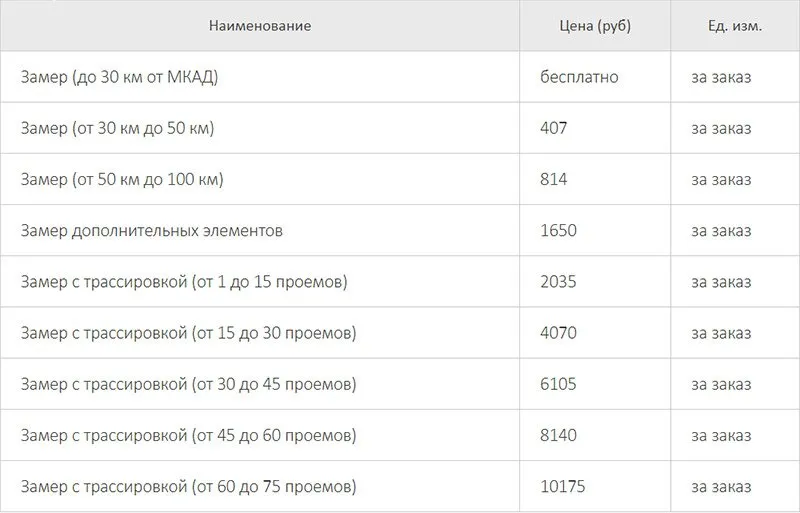Click the 407 price cell
Image resolution: width=800 pixels, height=513 pixels.
[595, 128]
